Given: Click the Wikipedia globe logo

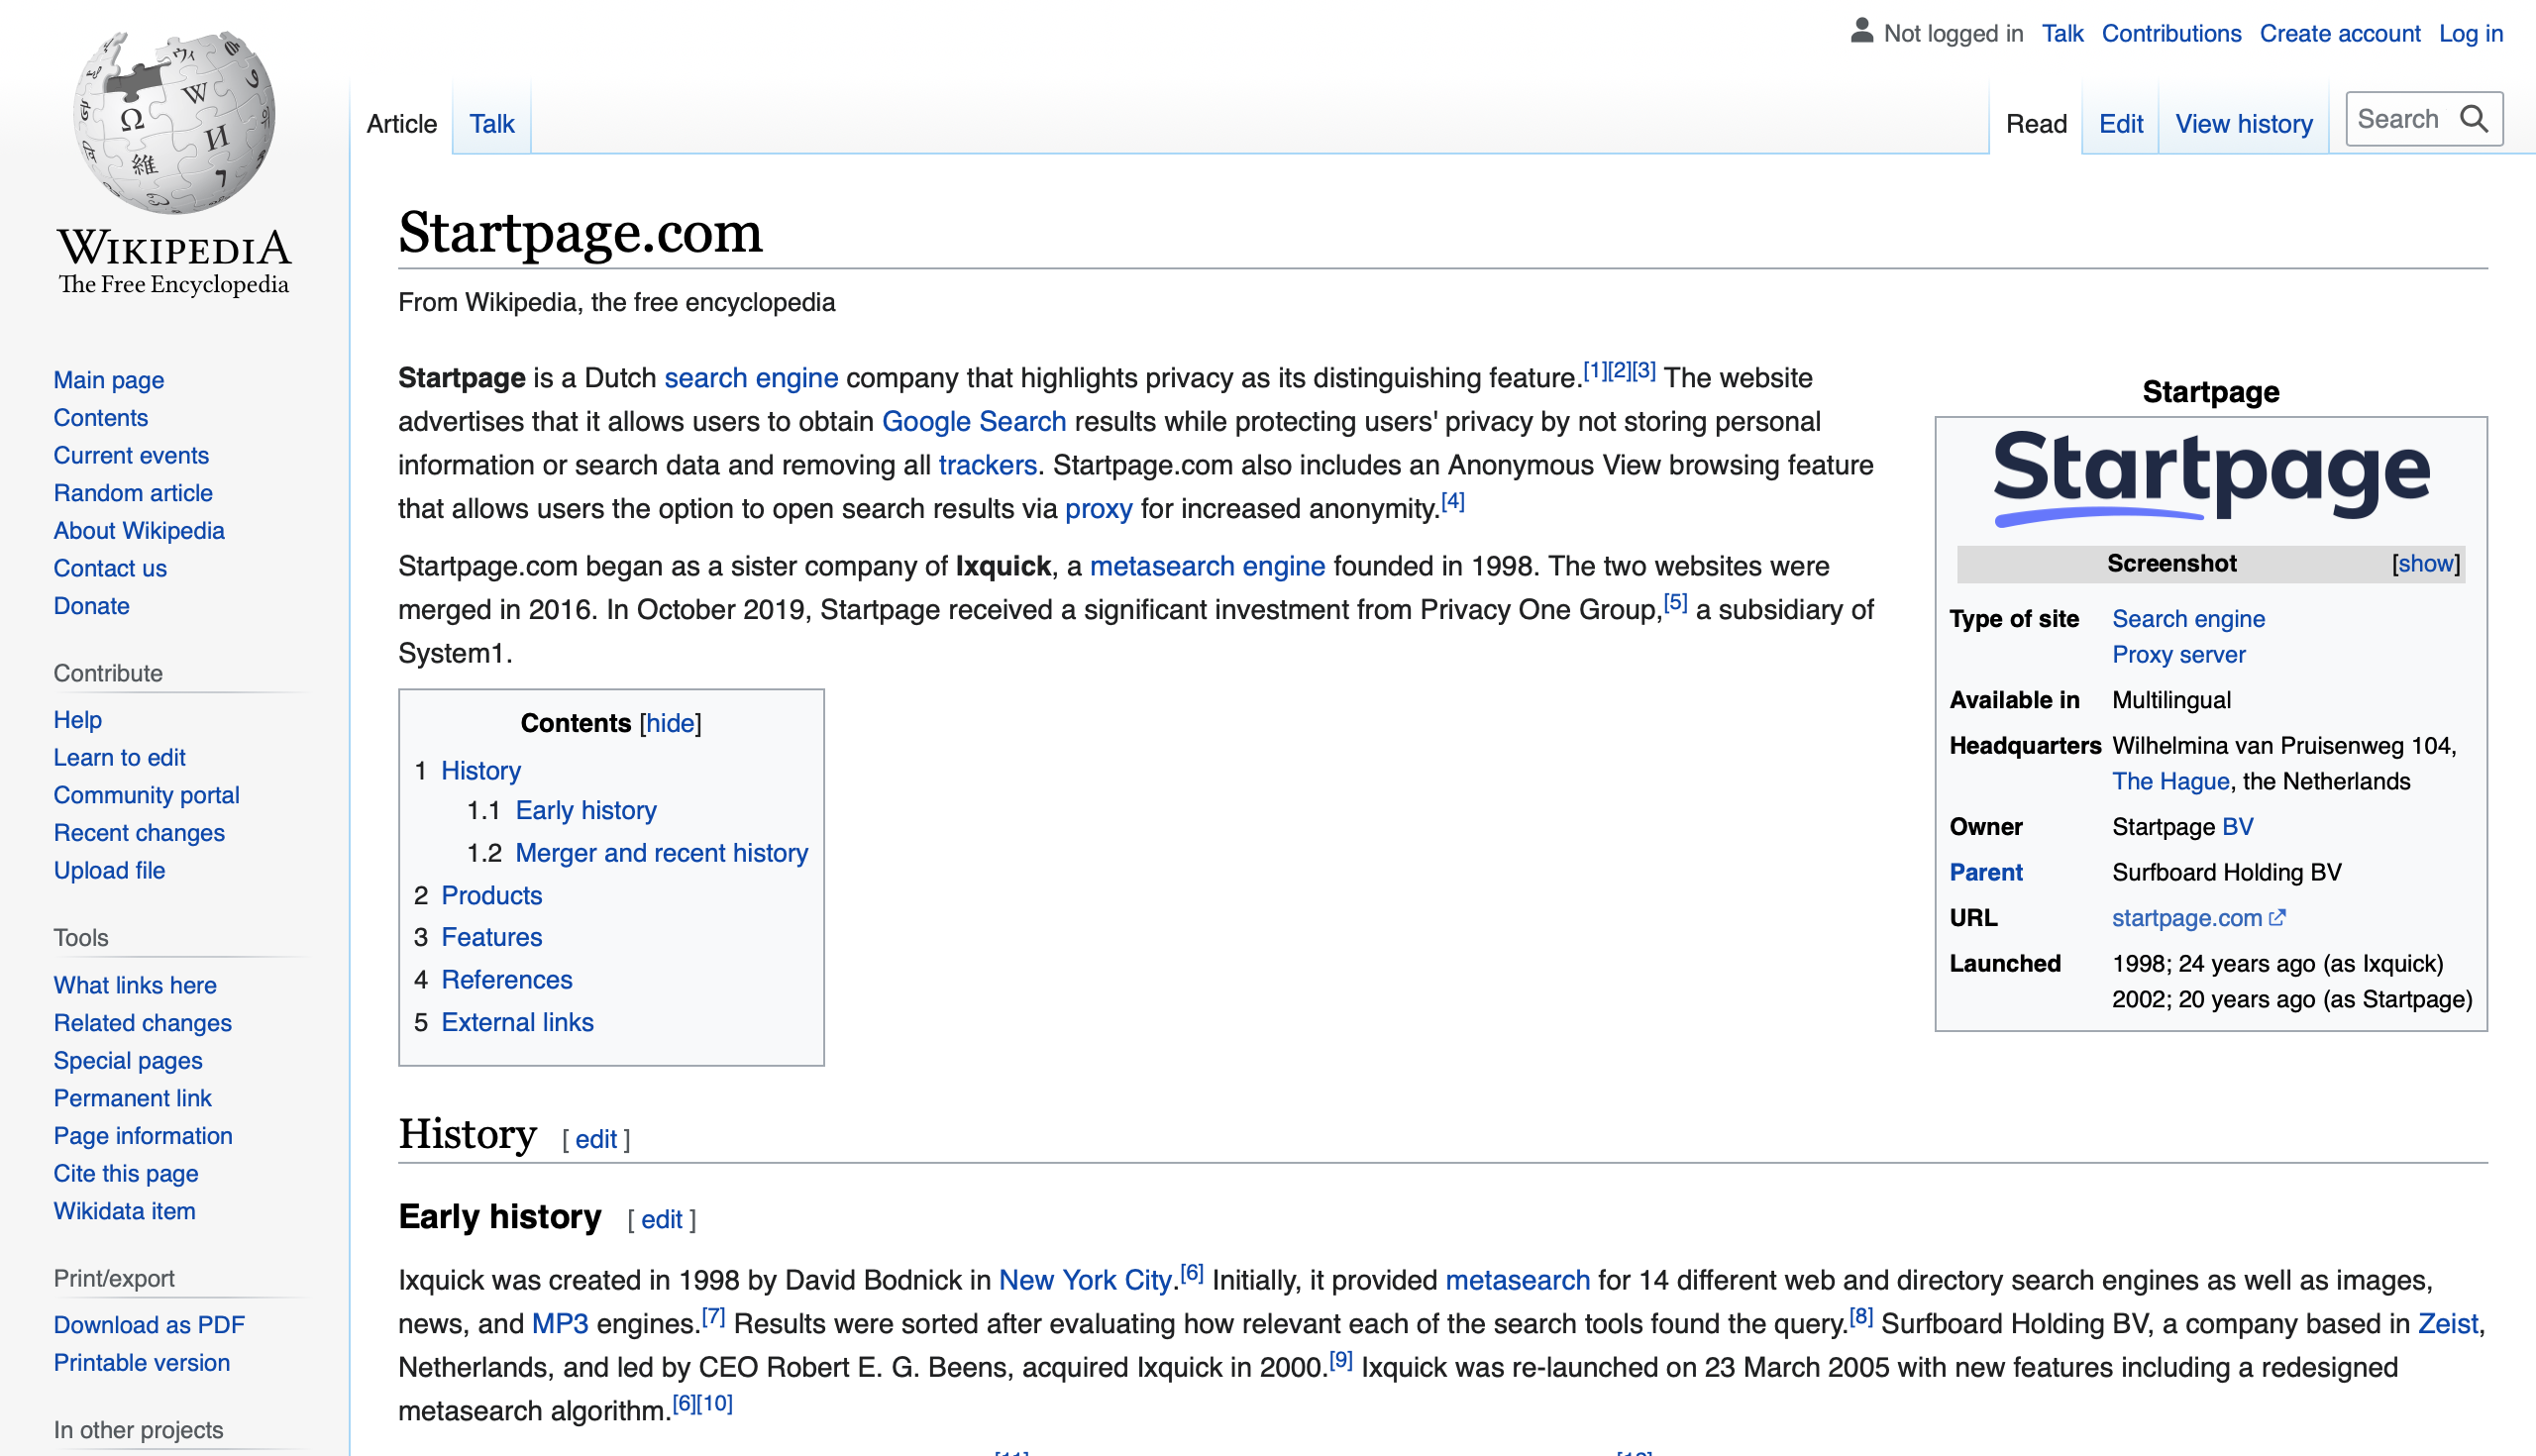Looking at the screenshot, I should [174, 120].
